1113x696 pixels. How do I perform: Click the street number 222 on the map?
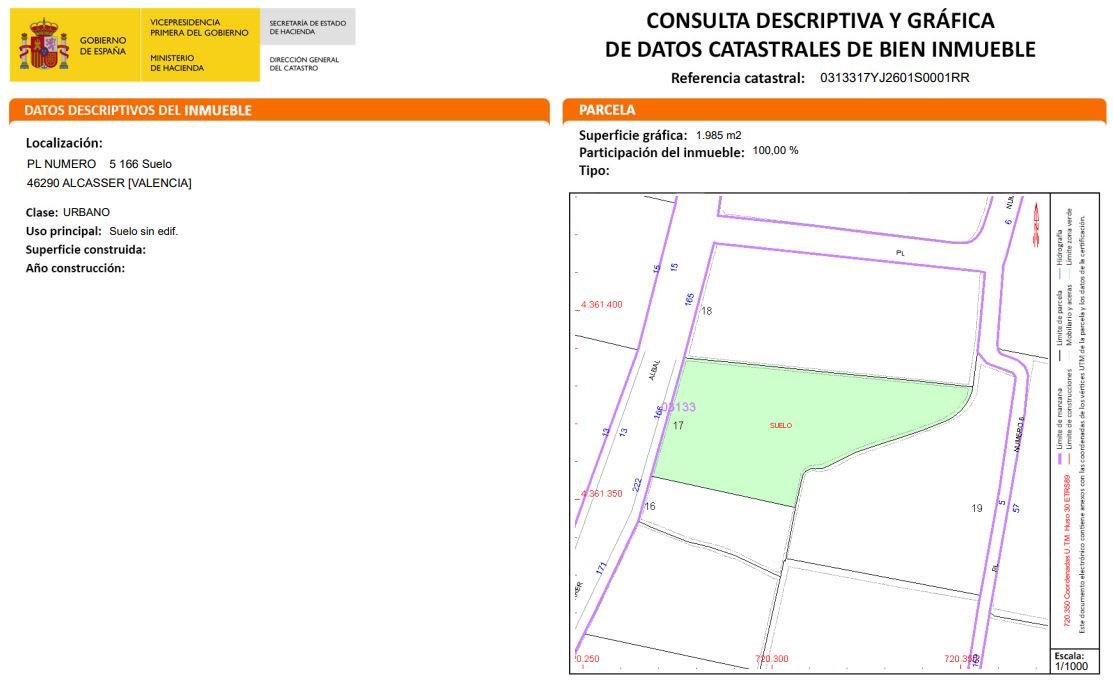tap(637, 485)
